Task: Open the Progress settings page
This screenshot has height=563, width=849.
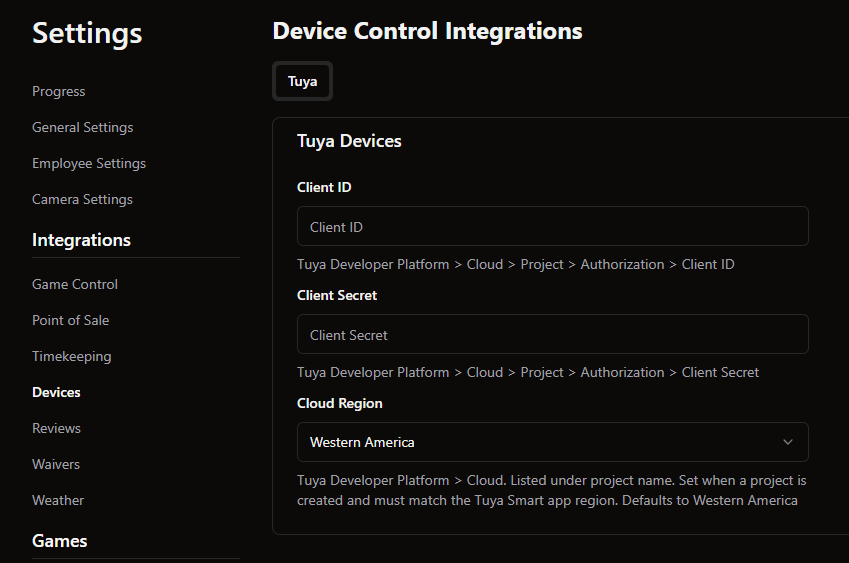Action: (58, 91)
